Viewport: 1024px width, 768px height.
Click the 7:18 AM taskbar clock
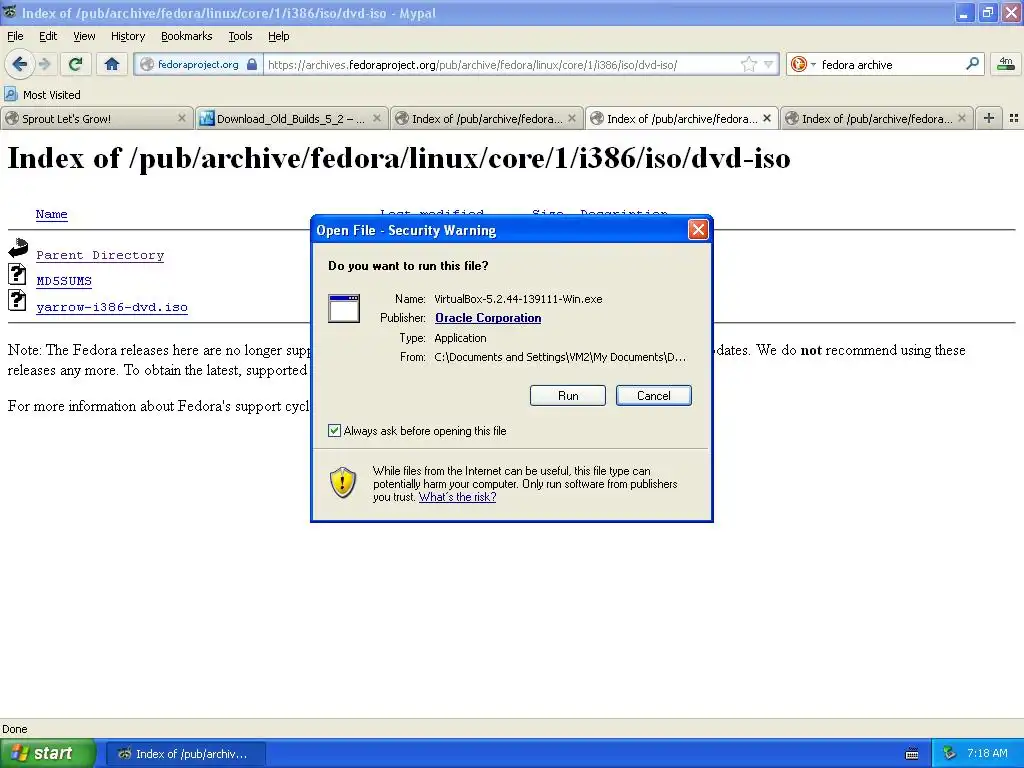point(987,754)
